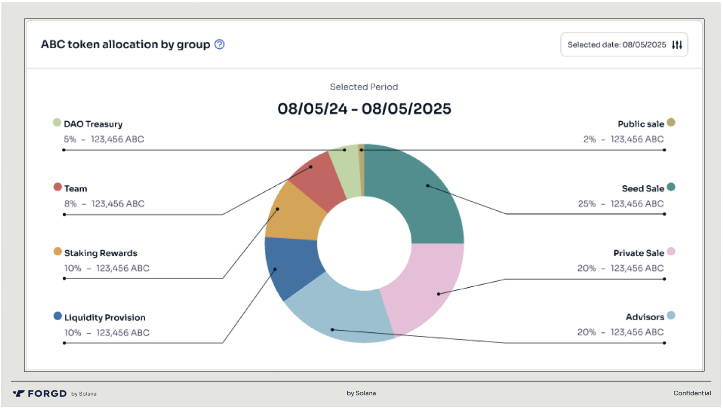This screenshot has height=408, width=723.
Task: Select the dark blue Liquidity Provision segment
Action: (290, 265)
